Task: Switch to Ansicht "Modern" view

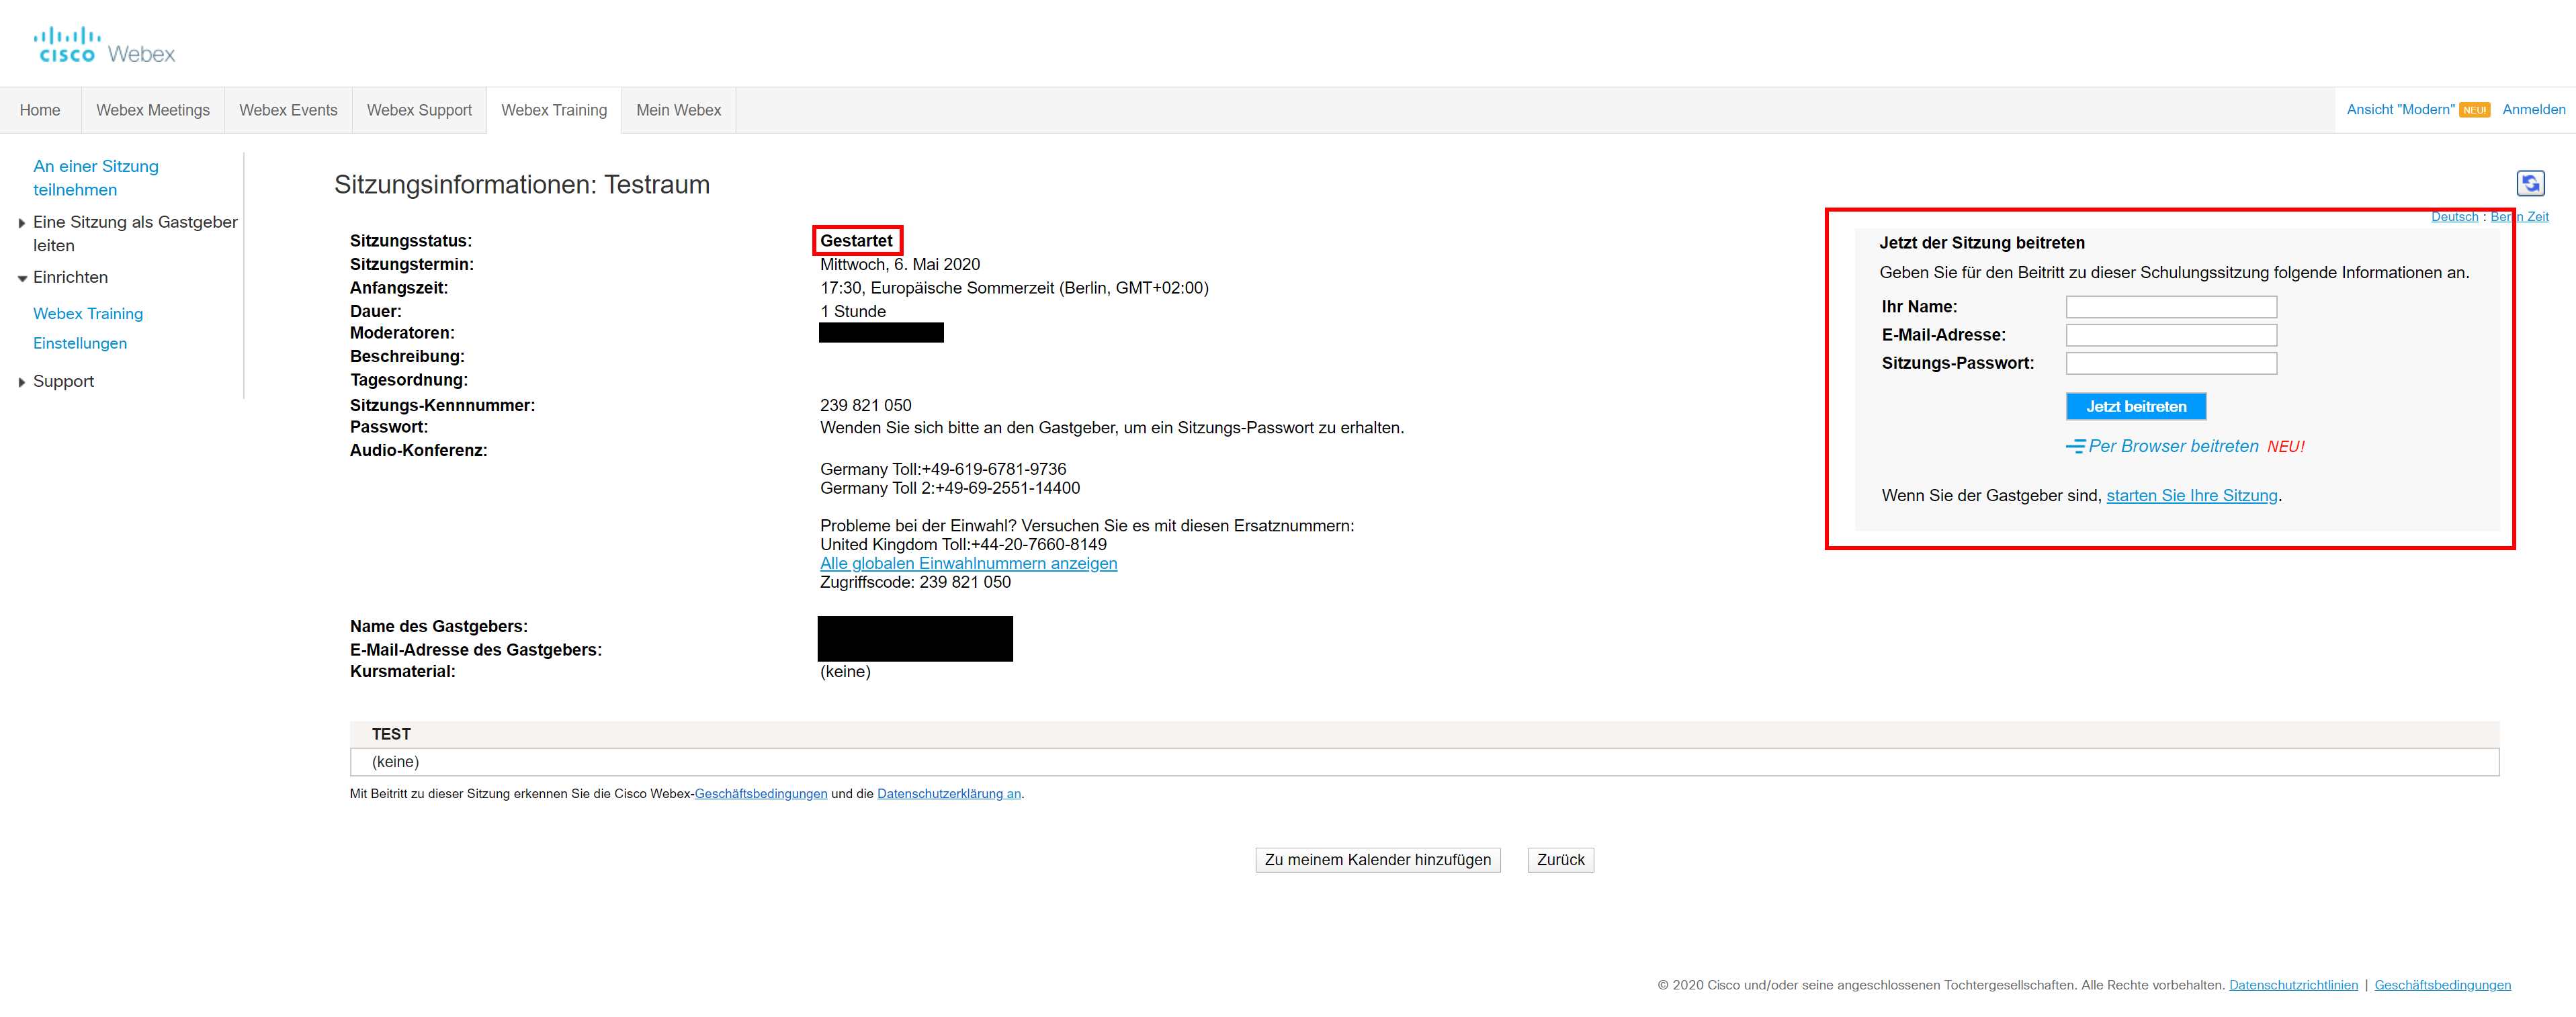Action: pos(2400,110)
